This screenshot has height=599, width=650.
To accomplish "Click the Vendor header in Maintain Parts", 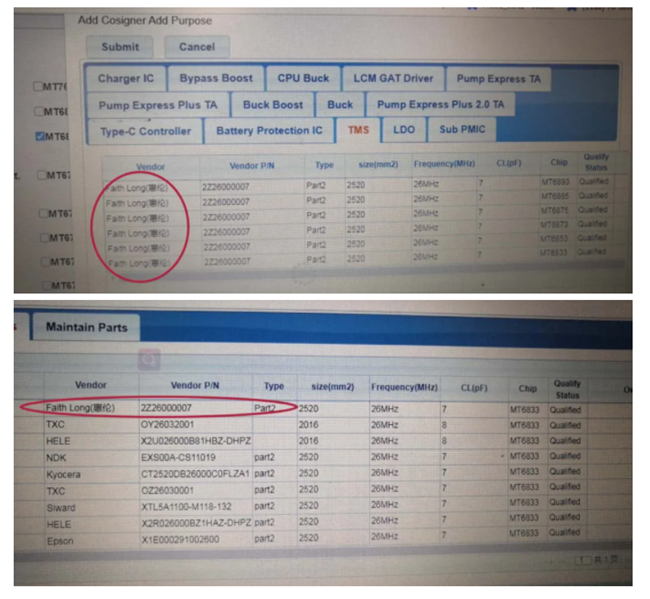I will [91, 385].
